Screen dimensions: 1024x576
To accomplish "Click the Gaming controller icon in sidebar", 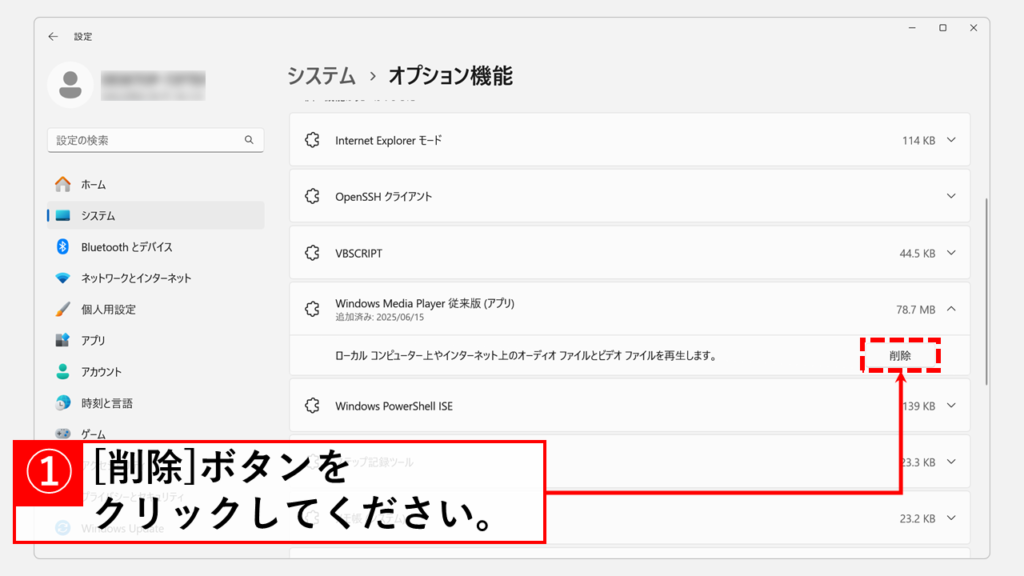I will (63, 434).
